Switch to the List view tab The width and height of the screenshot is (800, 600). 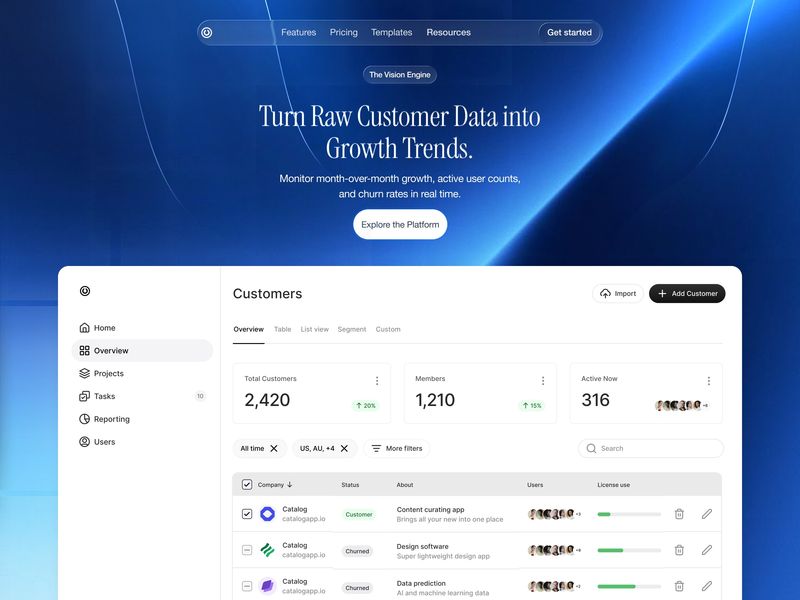point(314,330)
